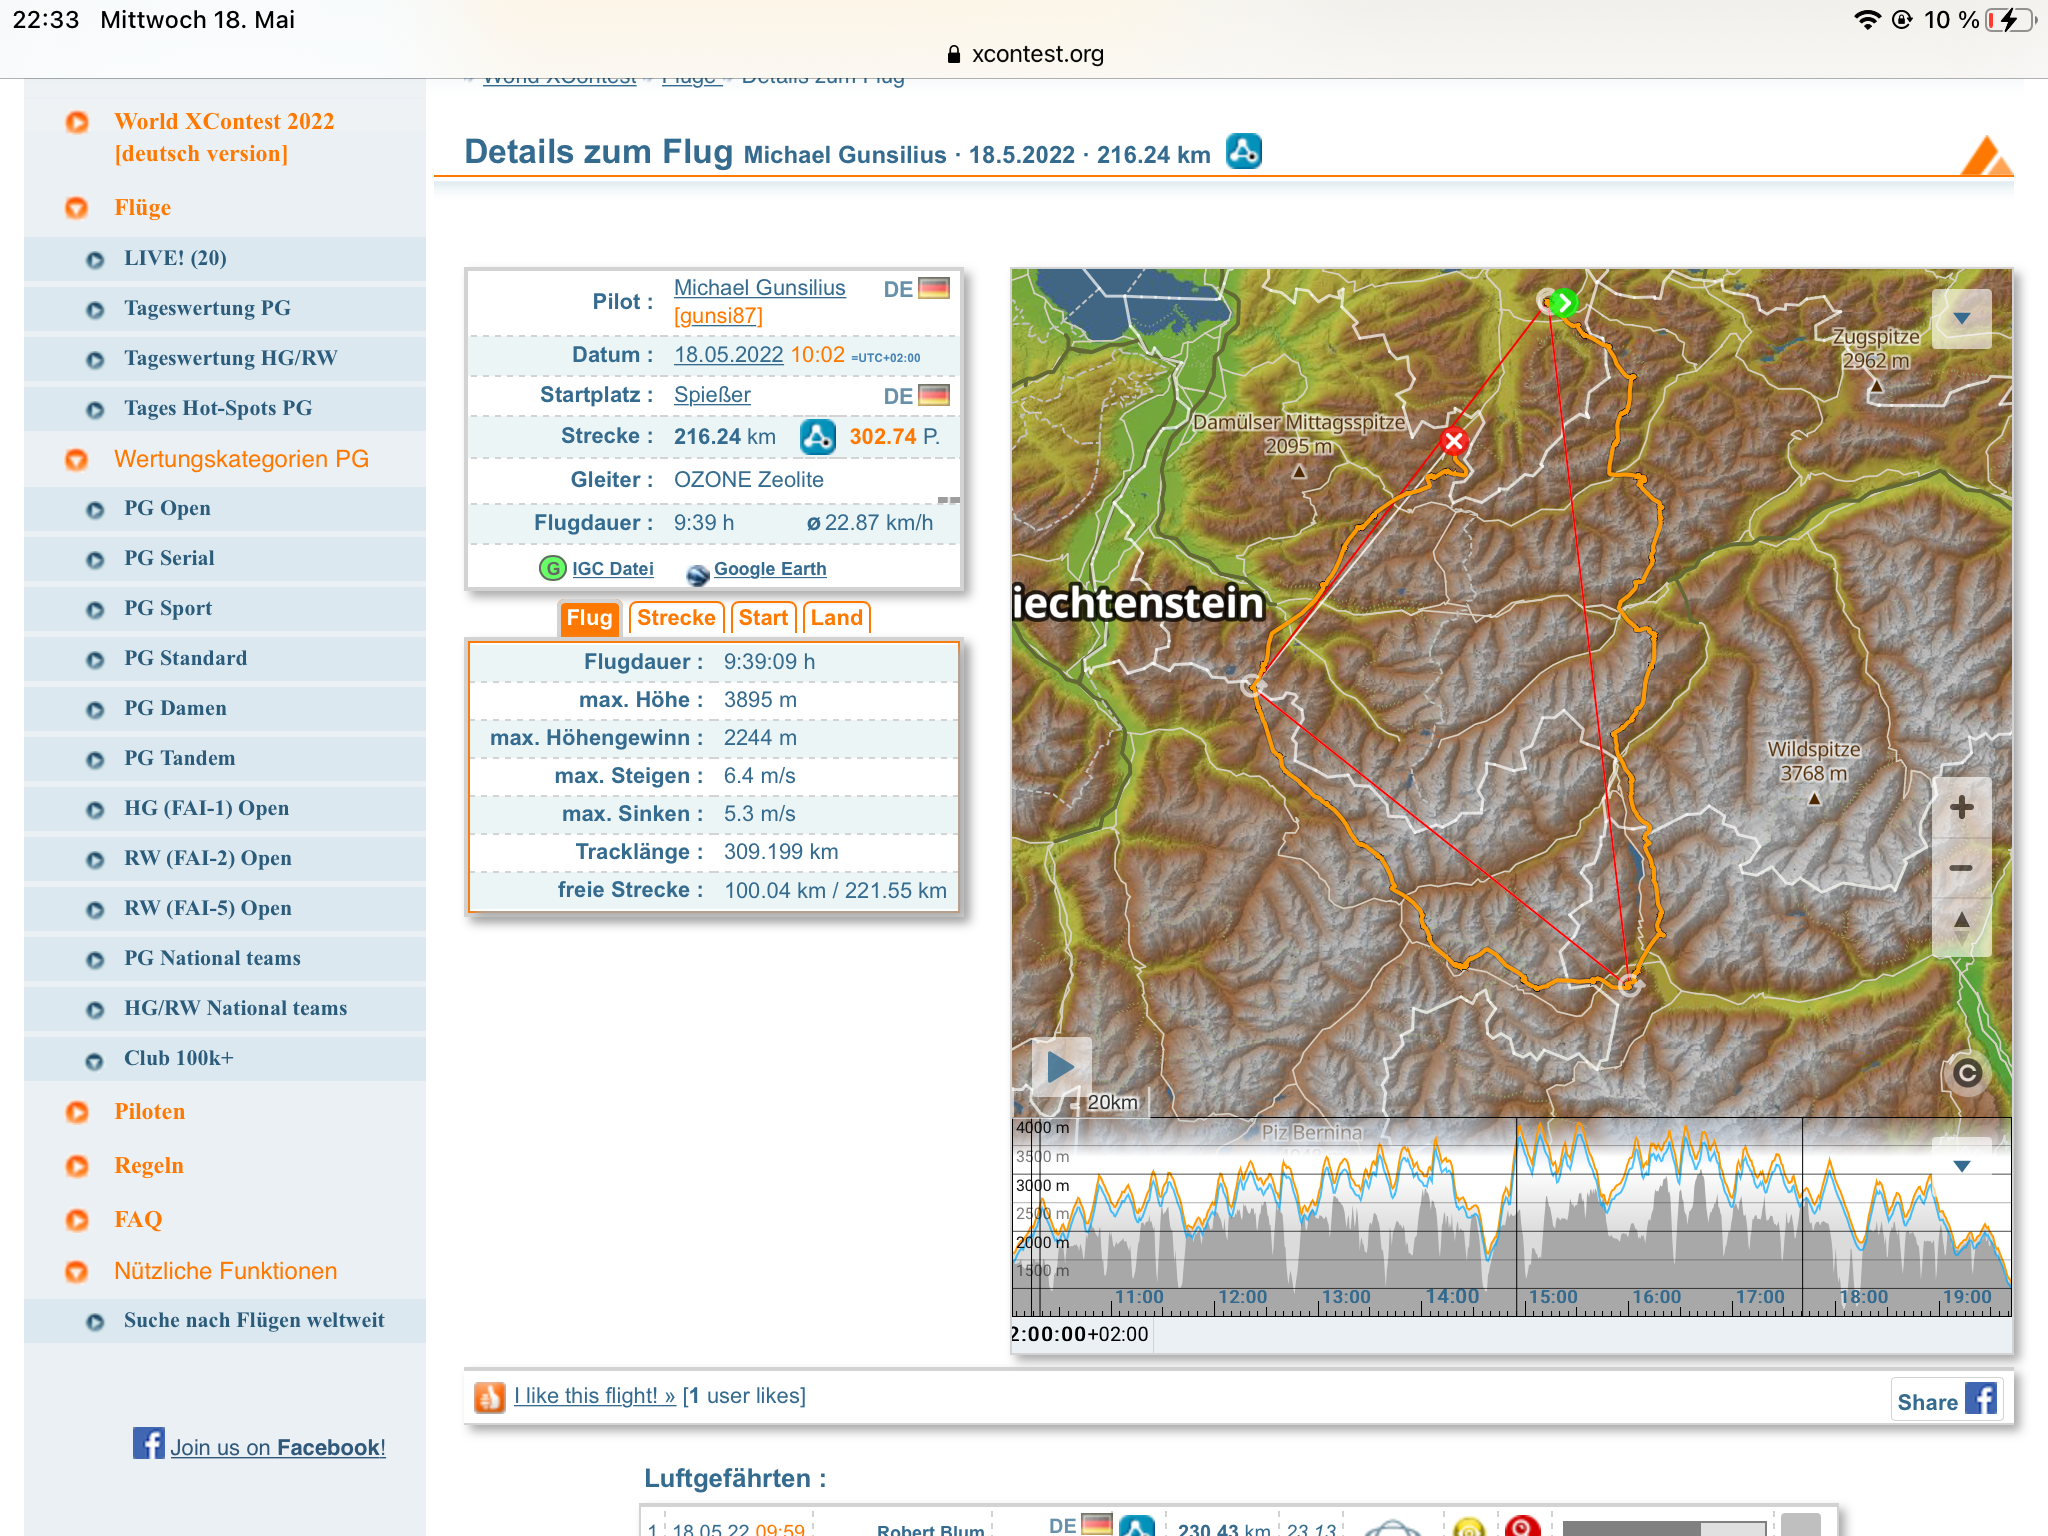This screenshot has width=2048, height=1536.
Task: Click bullet icon beside World XContest 2022
Action: click(x=77, y=122)
